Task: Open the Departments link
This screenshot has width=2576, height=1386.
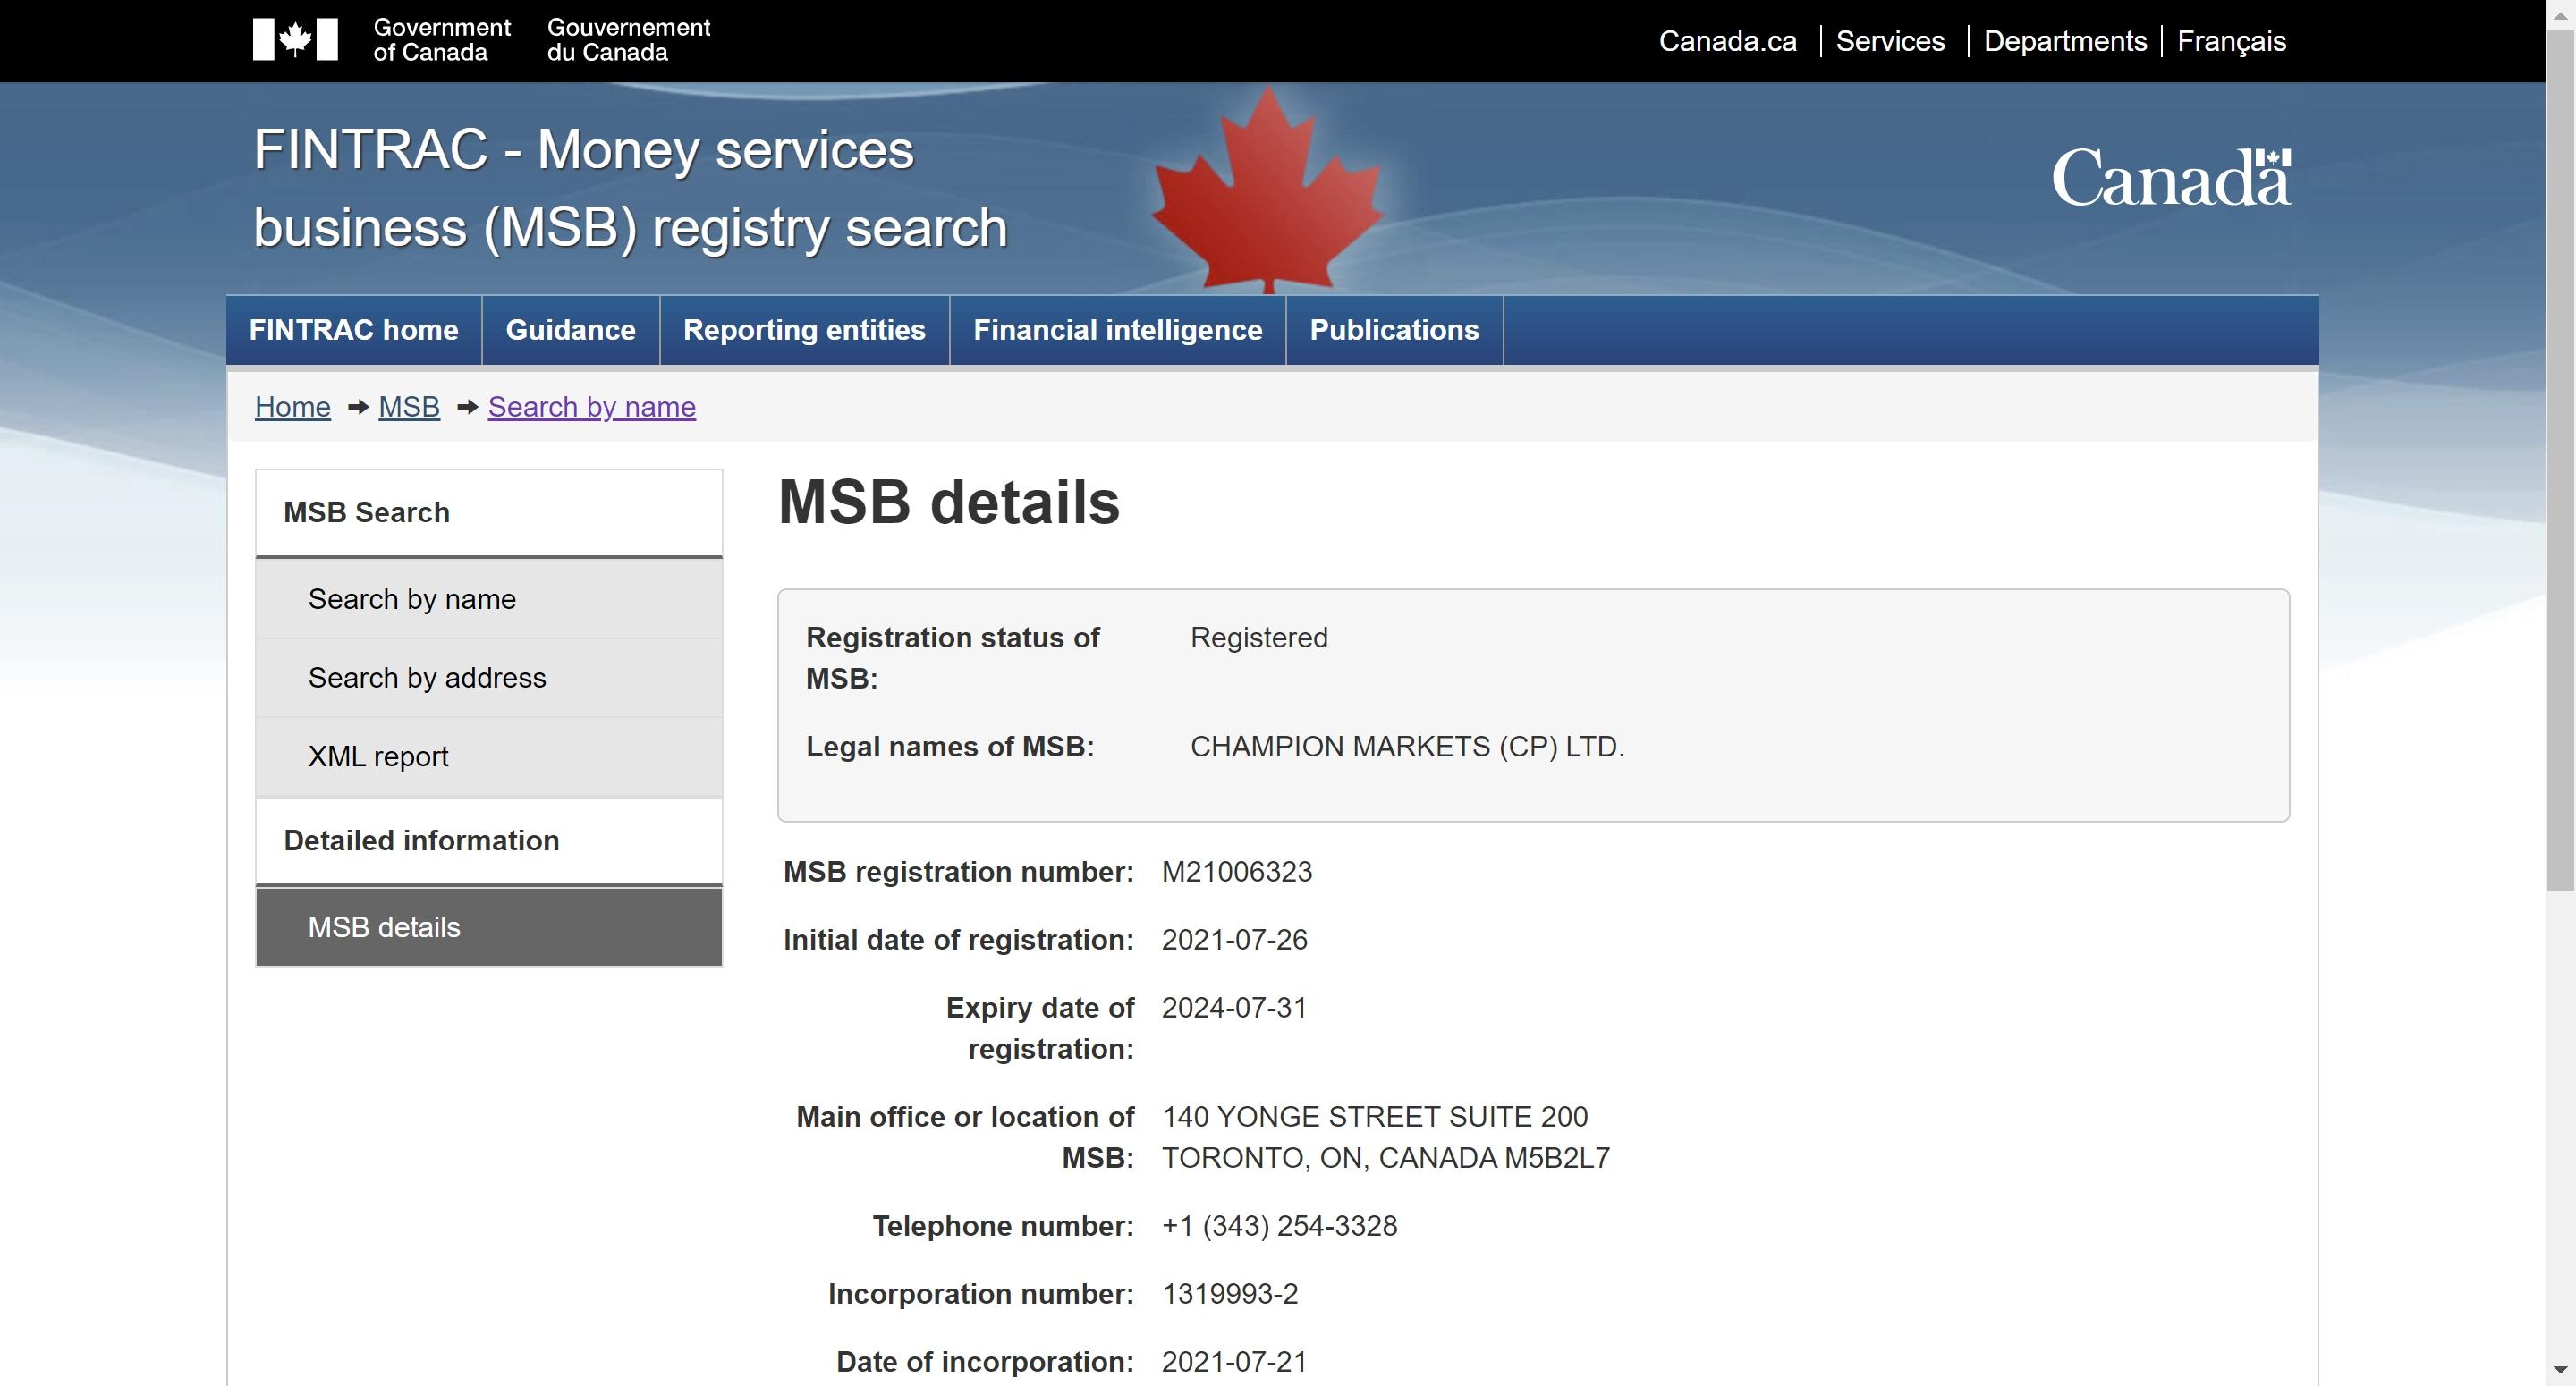Action: [2065, 41]
